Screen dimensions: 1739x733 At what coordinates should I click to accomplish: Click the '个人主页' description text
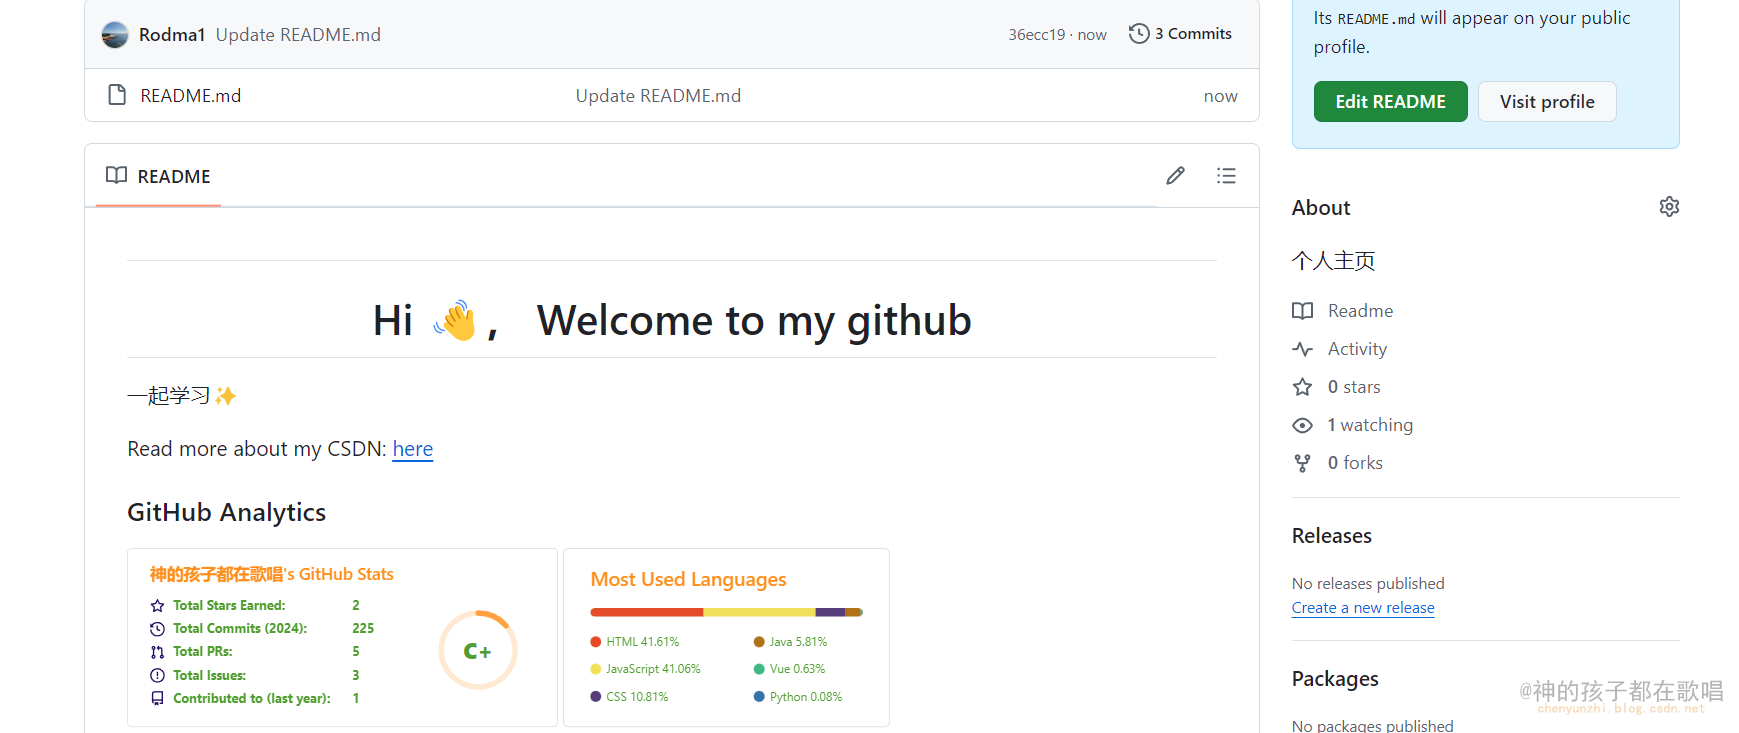1334,261
